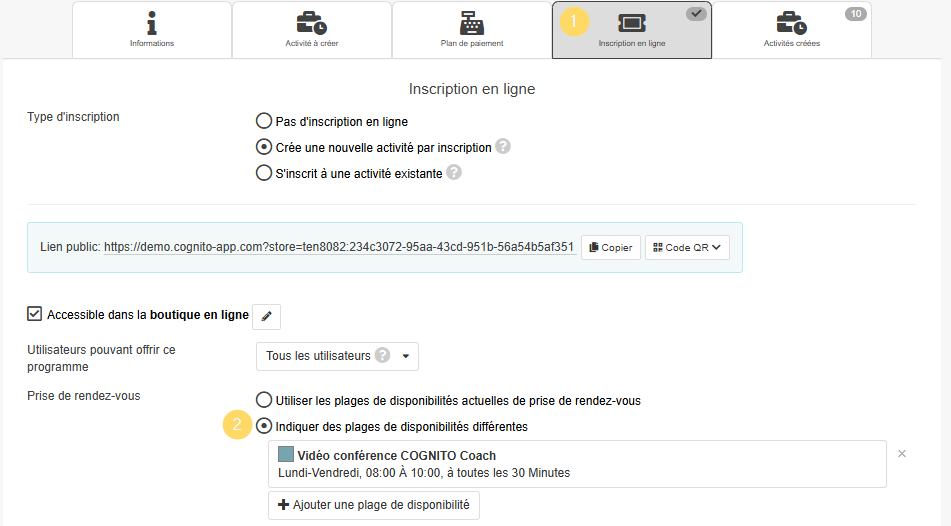This screenshot has height=526, width=951.
Task: Uncheck Accessible dans la boutique en ligne
Action: (35, 315)
